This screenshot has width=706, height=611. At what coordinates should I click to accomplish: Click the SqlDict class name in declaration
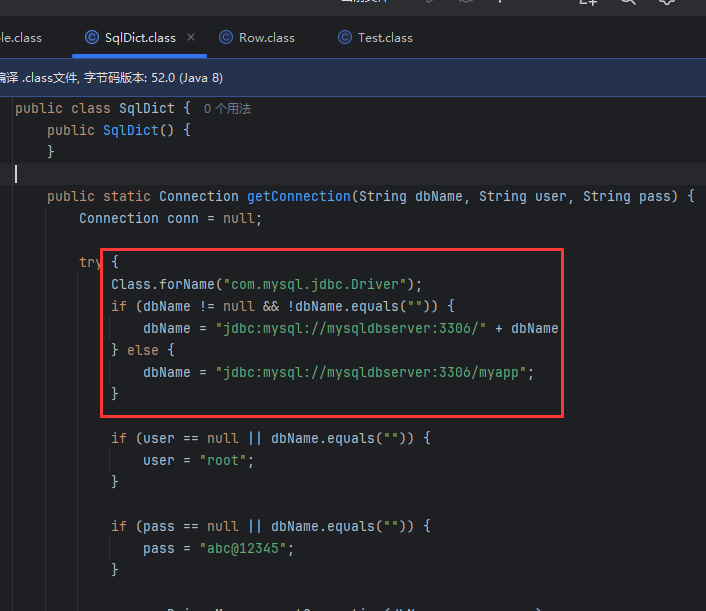(x=146, y=108)
